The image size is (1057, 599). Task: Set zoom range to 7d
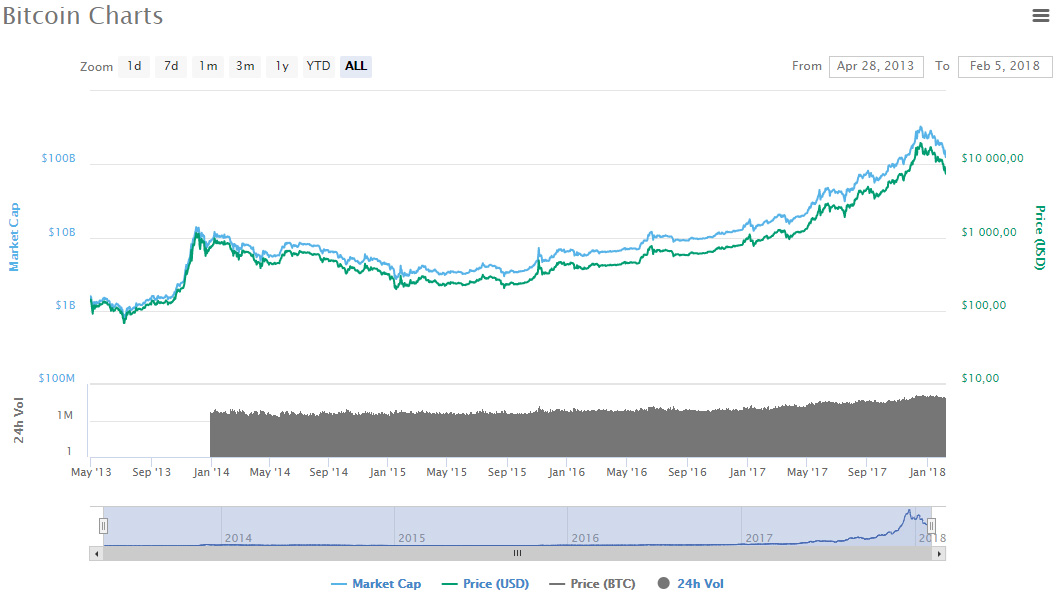(x=171, y=66)
